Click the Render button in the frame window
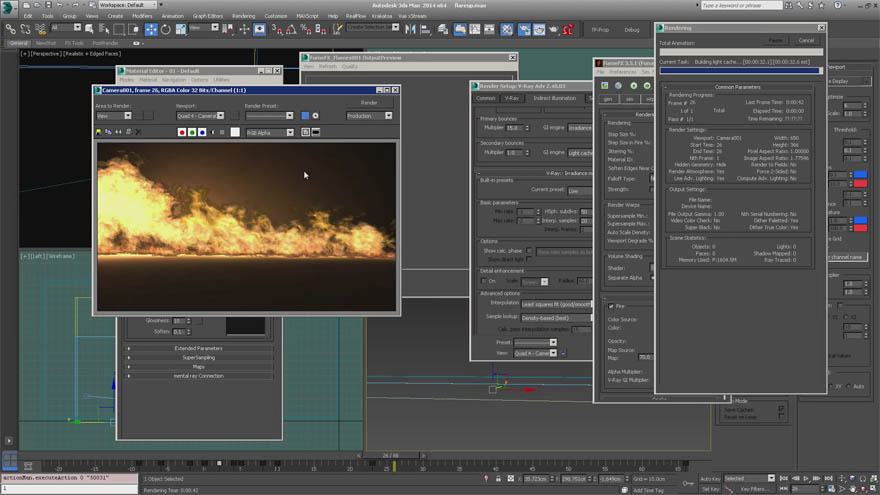This screenshot has height=495, width=880. tap(369, 103)
